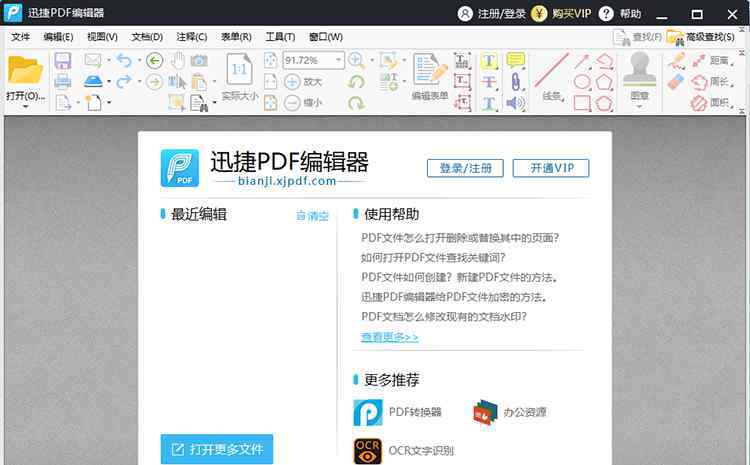Open the Edit (编辑(E)) menu

click(x=58, y=37)
